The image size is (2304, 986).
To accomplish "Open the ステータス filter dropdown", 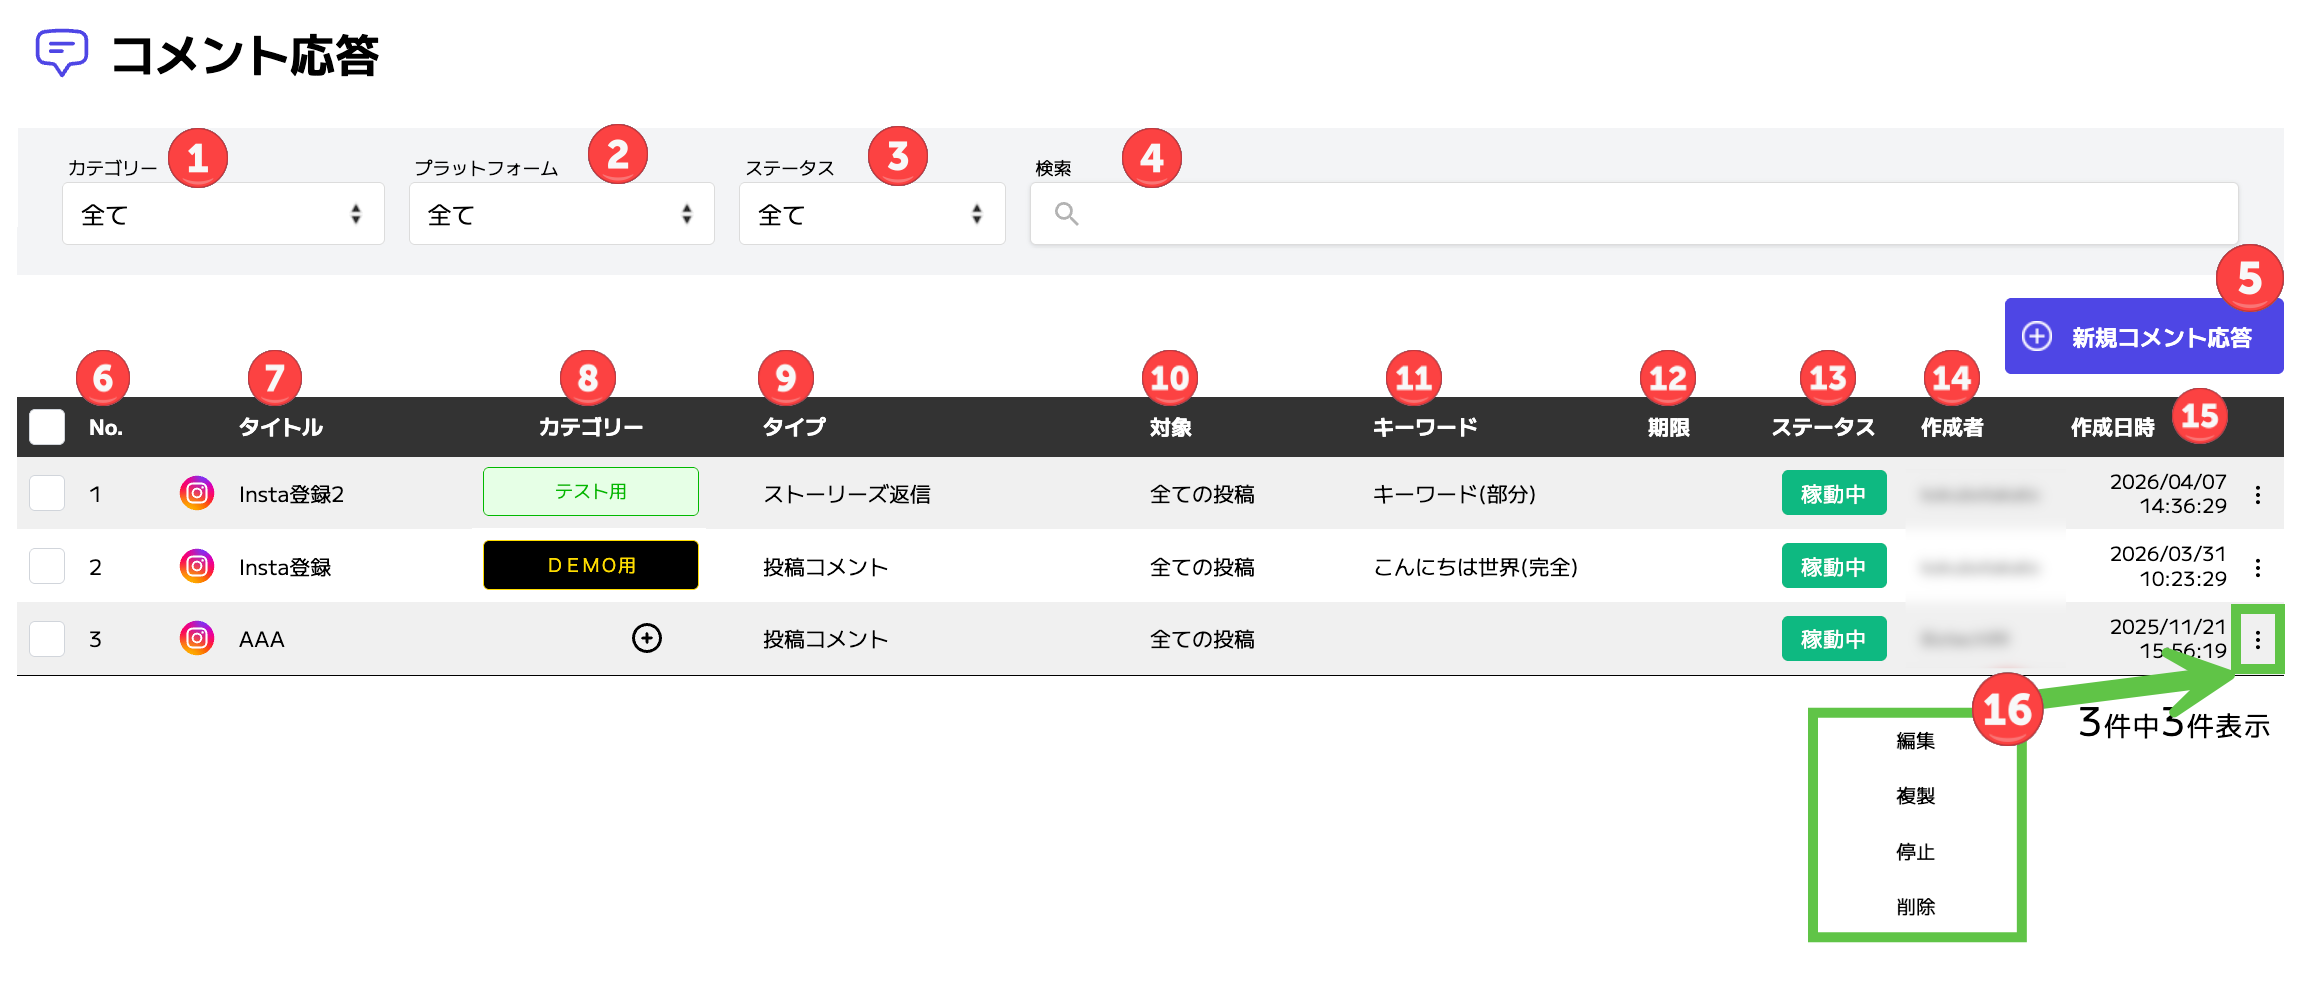I will [872, 214].
